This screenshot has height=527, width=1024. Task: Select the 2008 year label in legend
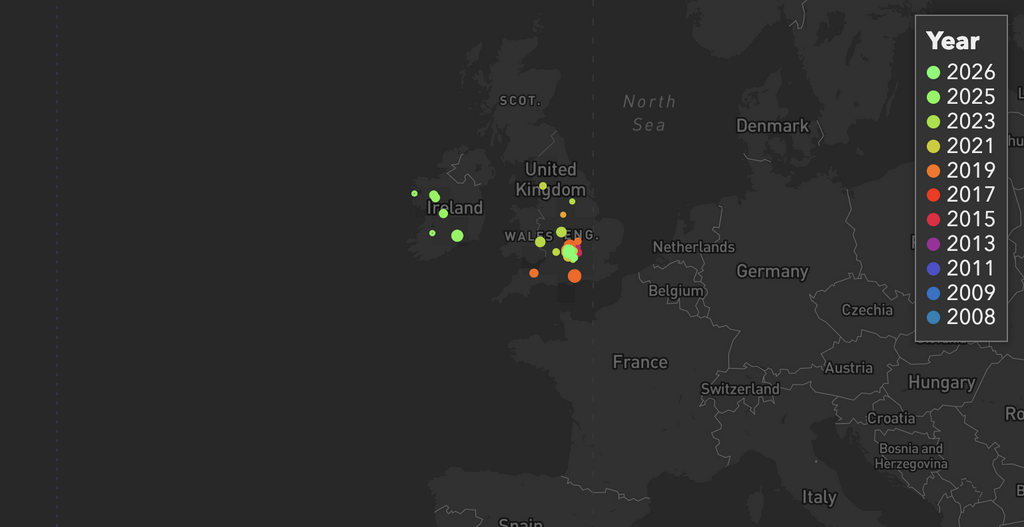pyautogui.click(x=970, y=317)
